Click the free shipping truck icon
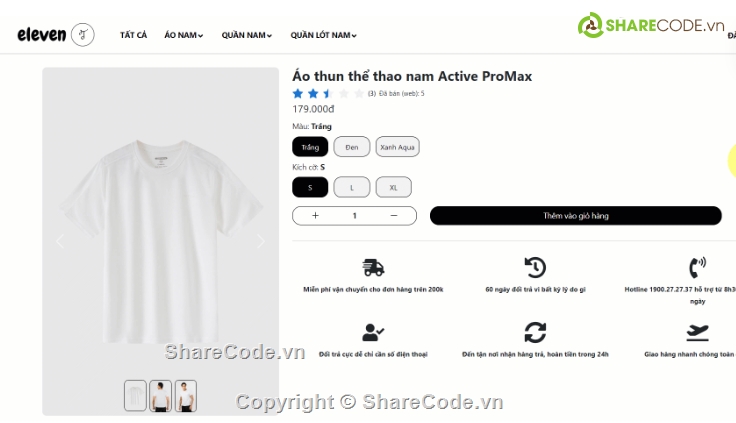Viewport: 736px width, 423px height. pos(373,268)
